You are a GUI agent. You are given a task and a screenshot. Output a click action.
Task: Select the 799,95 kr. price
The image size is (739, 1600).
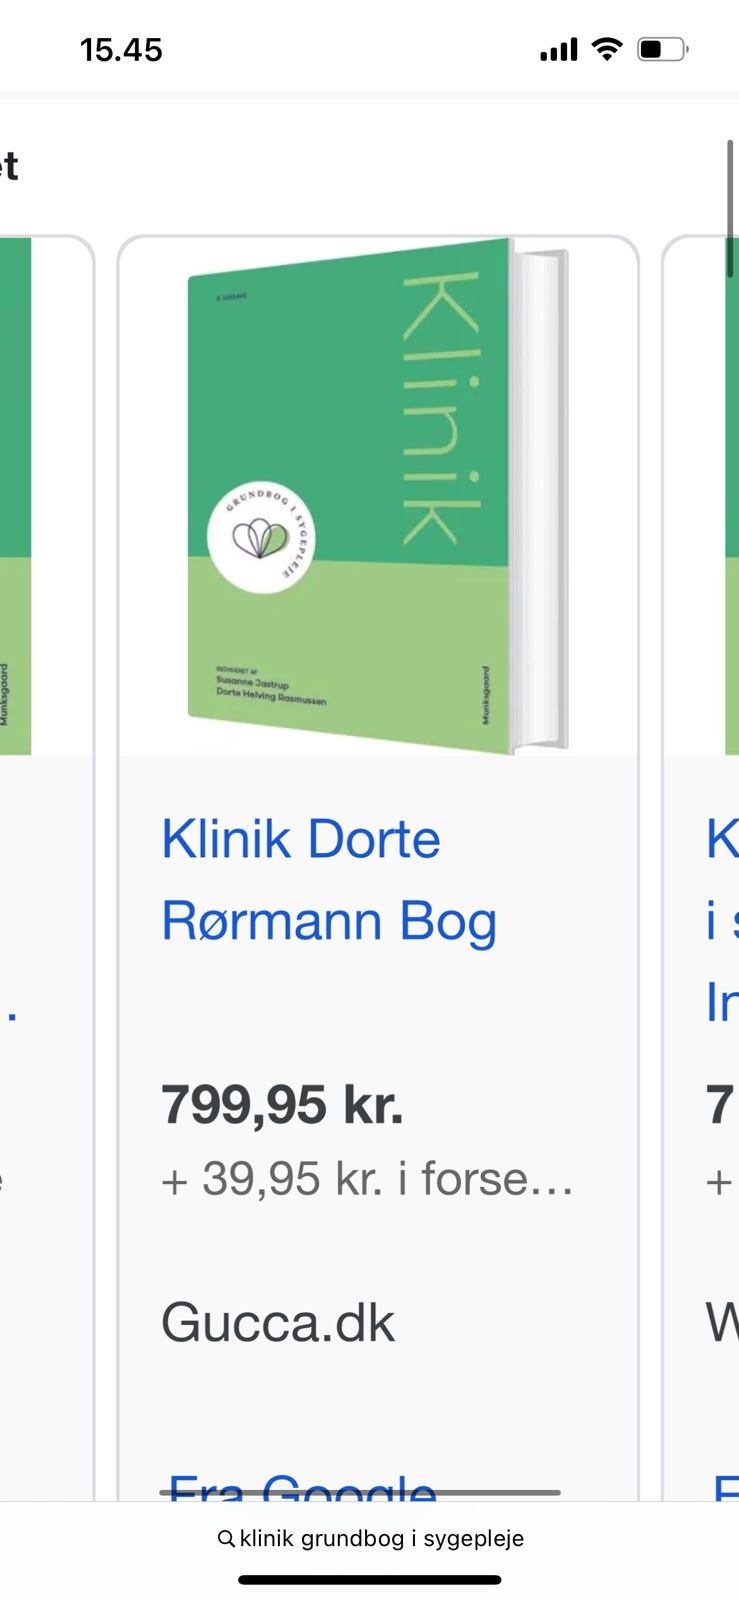(282, 1106)
